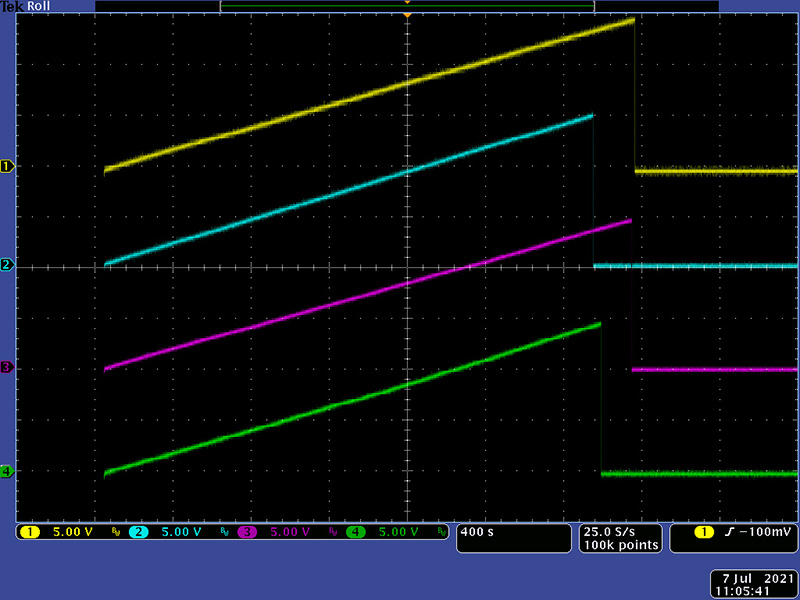Screen dimensions: 800x600
Task: Click the Tek logo in top-left corner
Action: click(13, 6)
